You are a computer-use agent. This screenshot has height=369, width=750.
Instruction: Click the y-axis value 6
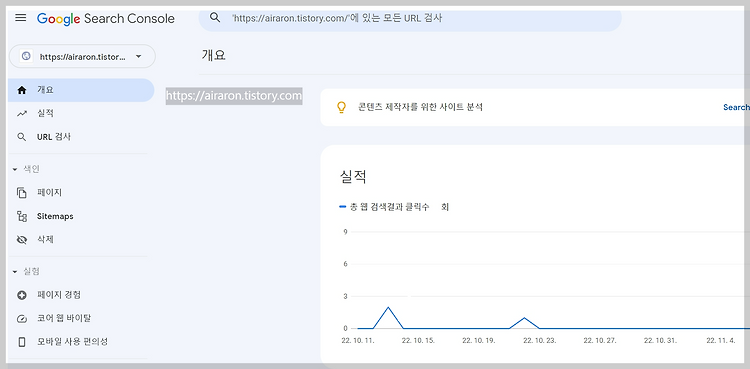point(345,264)
